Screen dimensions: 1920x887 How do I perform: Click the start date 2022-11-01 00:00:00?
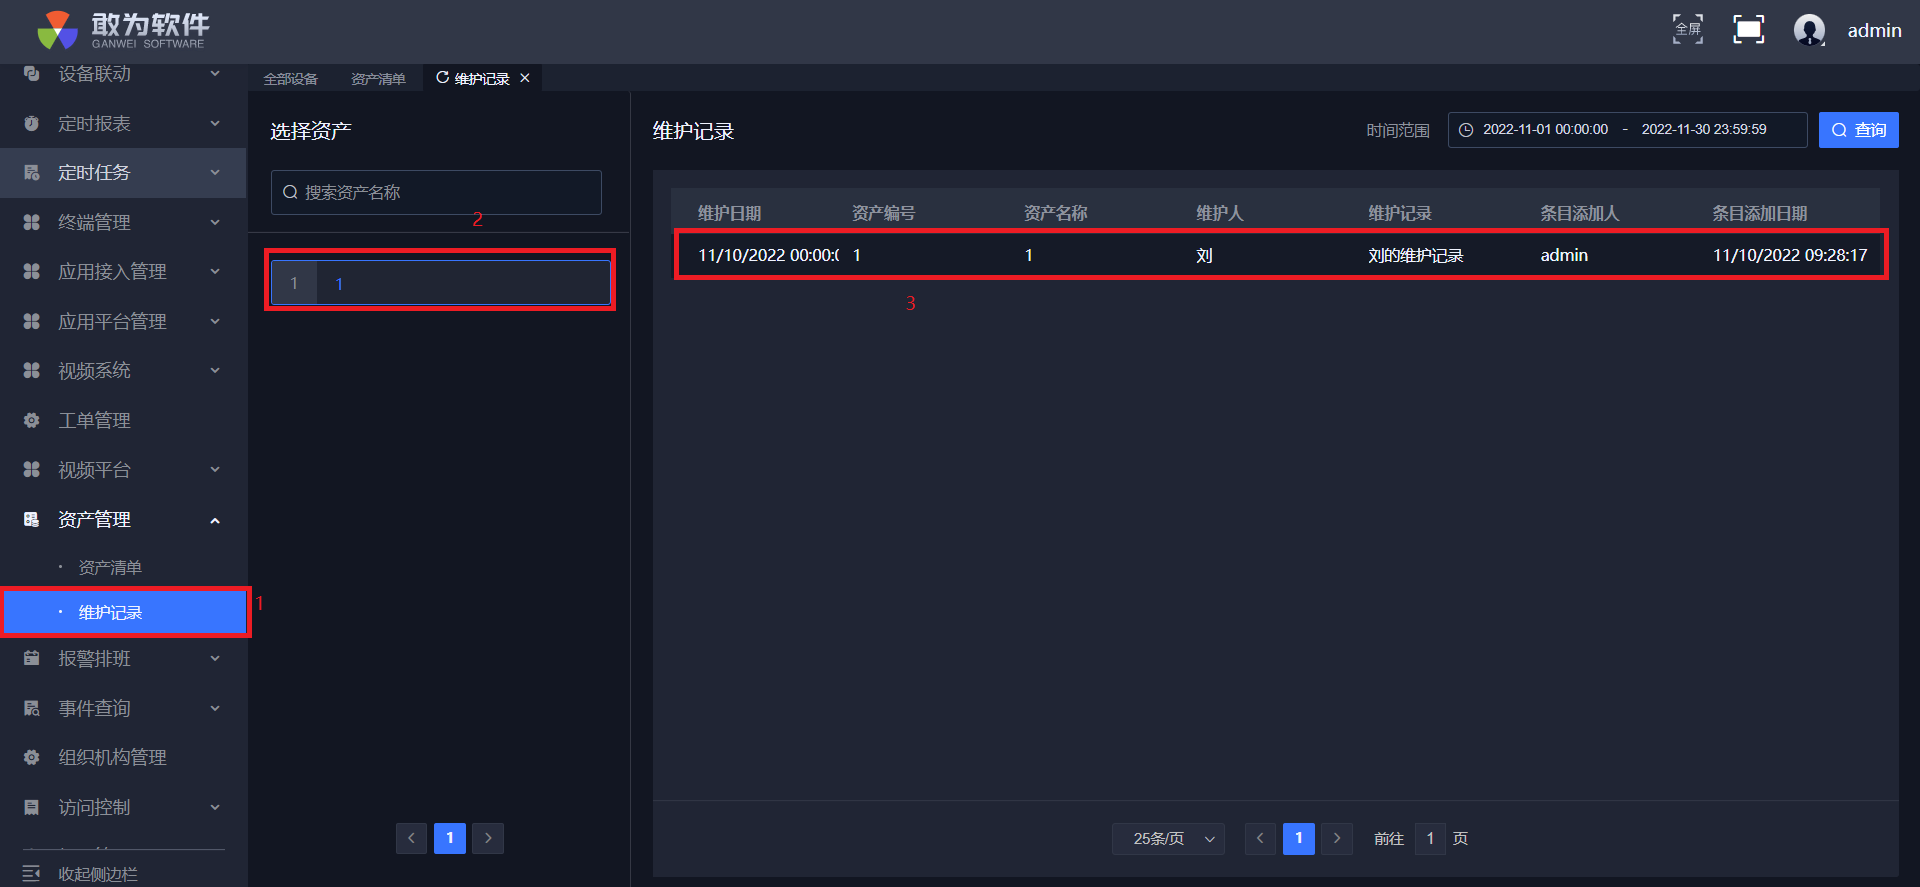(x=1546, y=130)
